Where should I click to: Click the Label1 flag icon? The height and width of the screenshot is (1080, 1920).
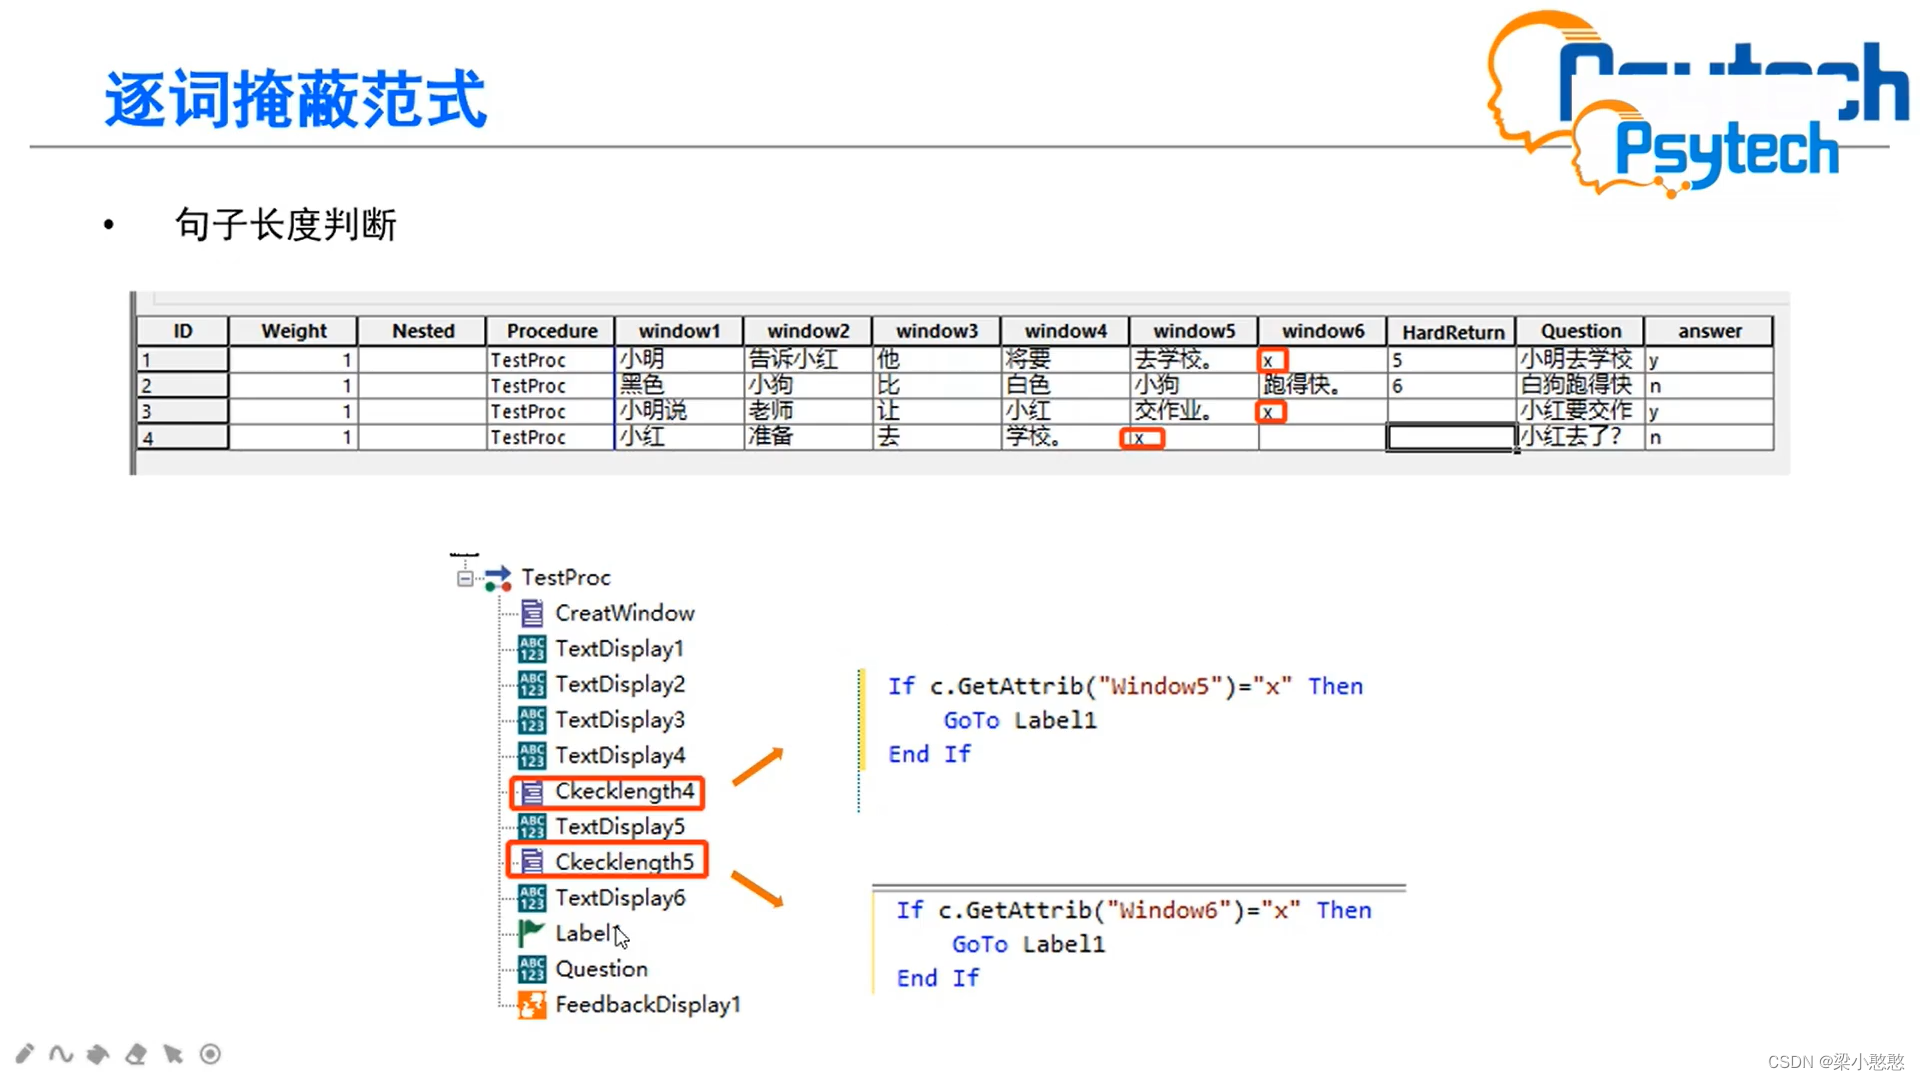531,933
